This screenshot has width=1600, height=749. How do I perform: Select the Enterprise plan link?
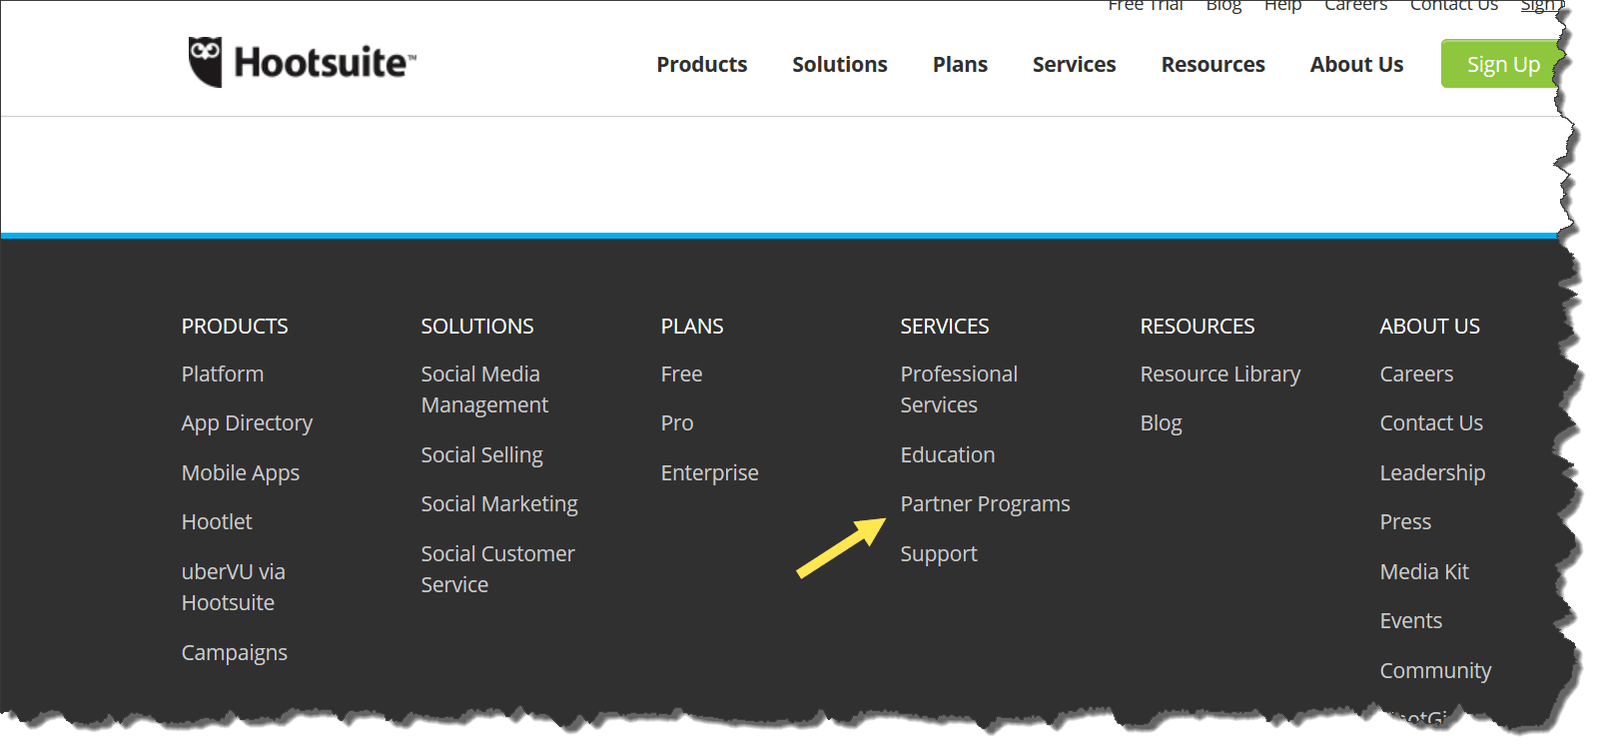[x=709, y=473]
